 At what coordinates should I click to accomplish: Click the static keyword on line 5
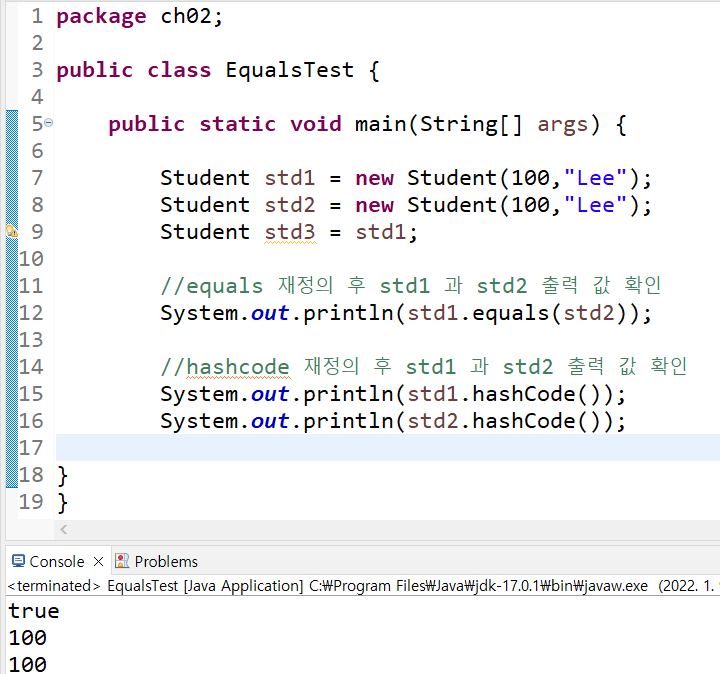pos(238,124)
